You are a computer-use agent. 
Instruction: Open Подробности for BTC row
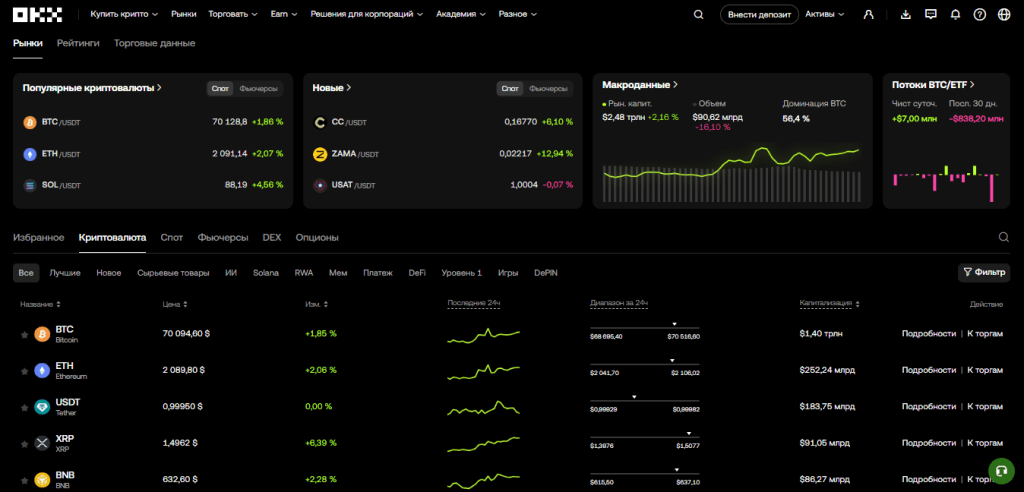tap(929, 334)
